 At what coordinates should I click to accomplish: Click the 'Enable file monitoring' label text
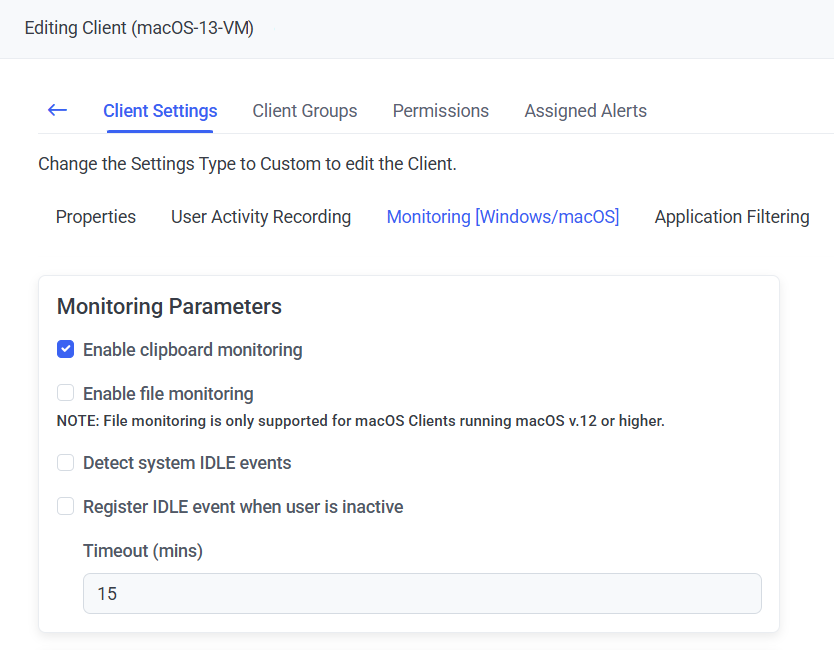click(x=168, y=394)
